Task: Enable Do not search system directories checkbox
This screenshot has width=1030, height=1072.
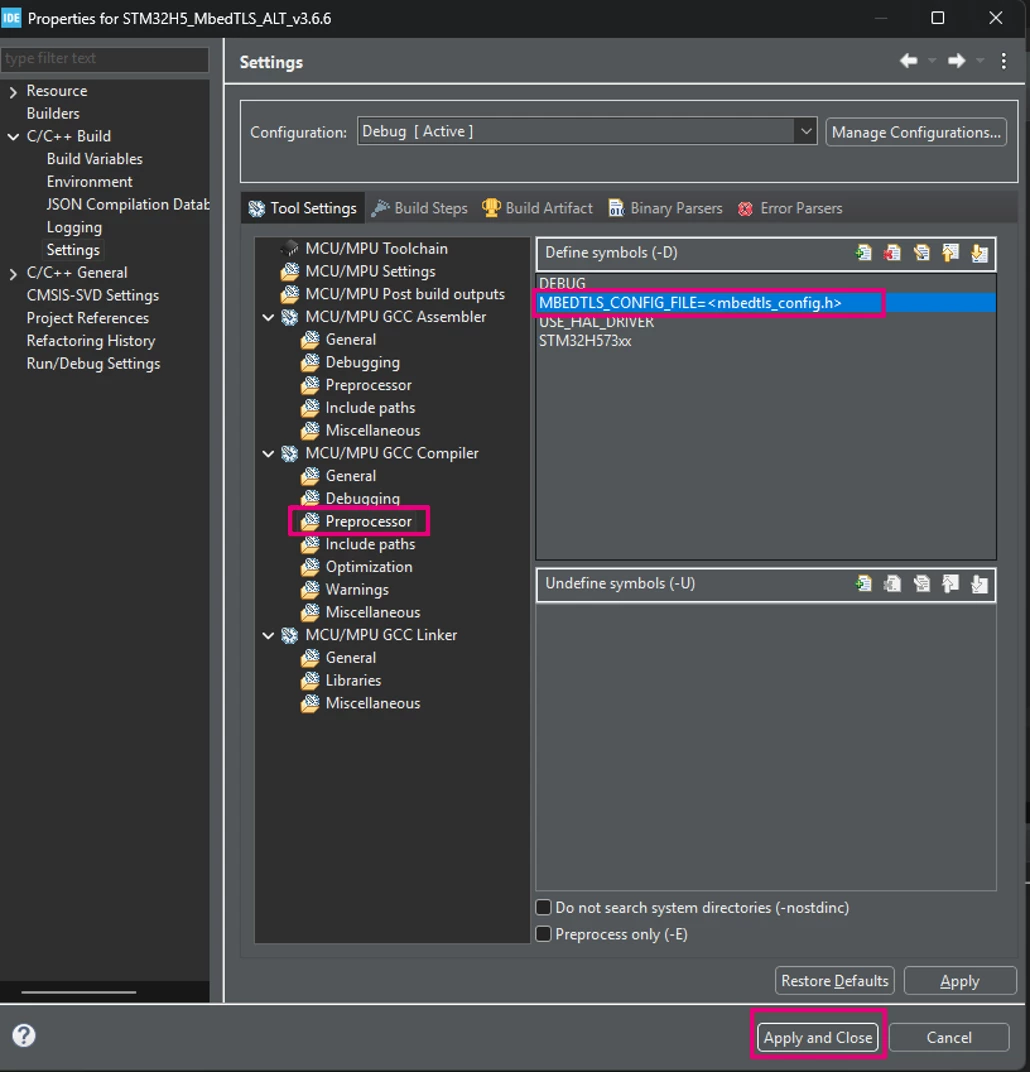Action: (543, 907)
